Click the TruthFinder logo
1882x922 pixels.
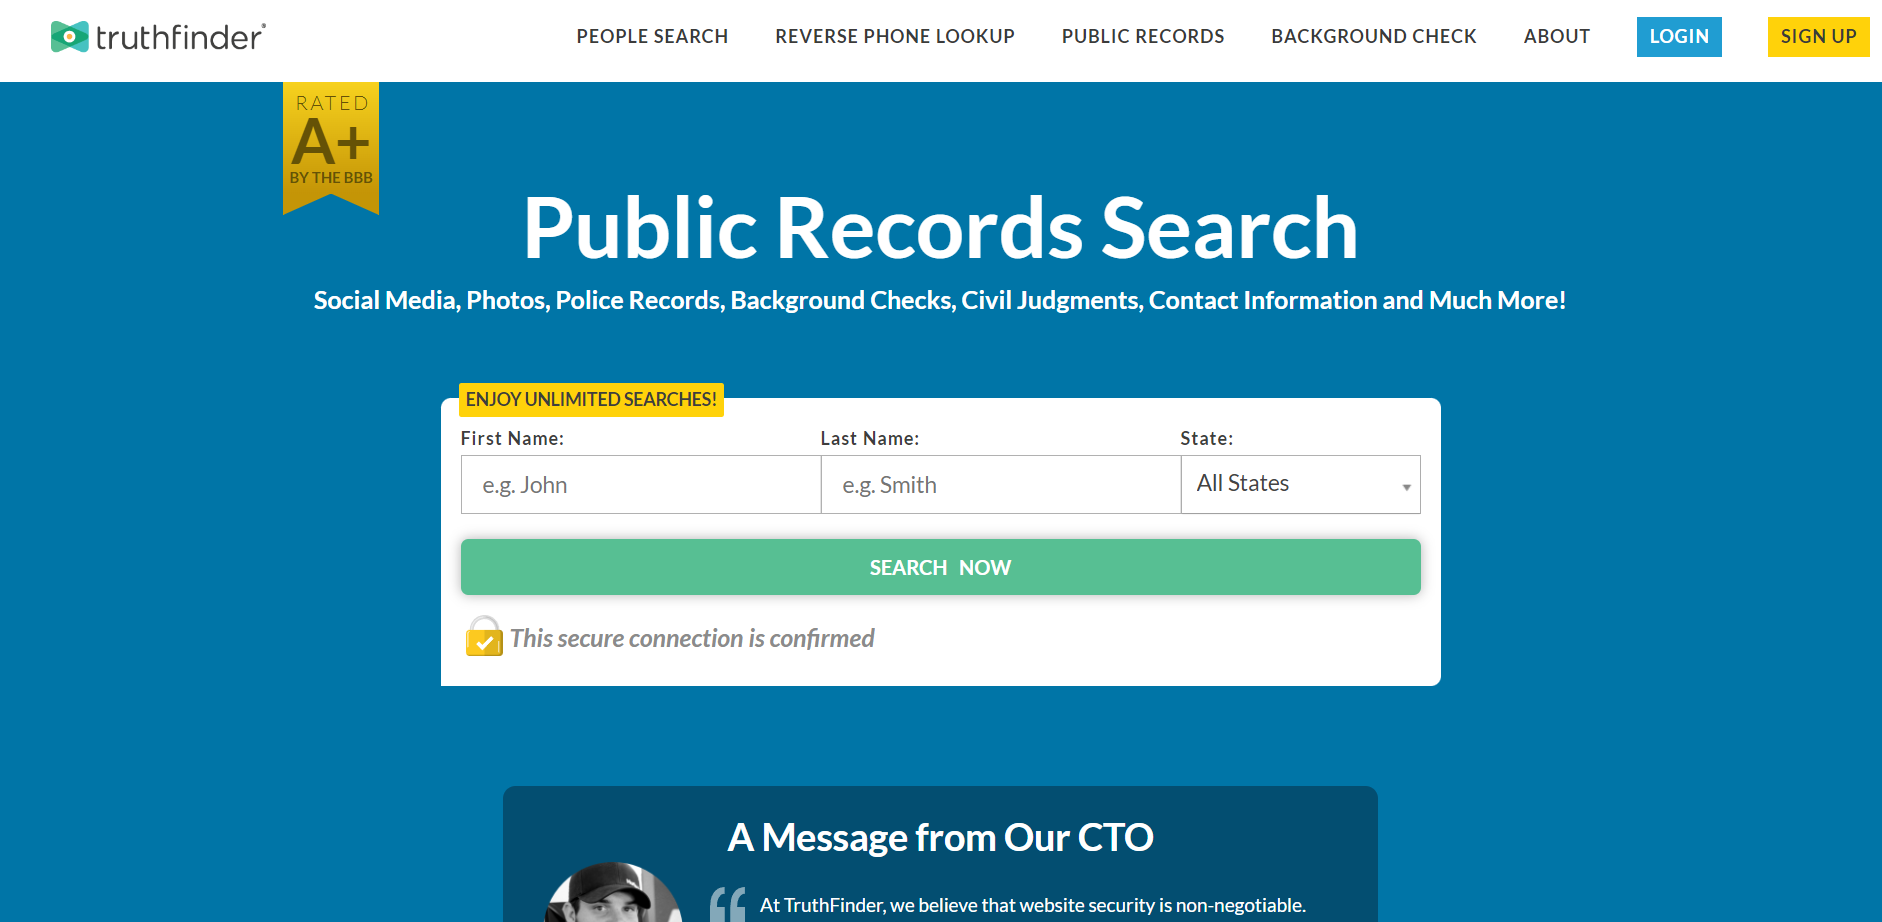[x=158, y=37]
